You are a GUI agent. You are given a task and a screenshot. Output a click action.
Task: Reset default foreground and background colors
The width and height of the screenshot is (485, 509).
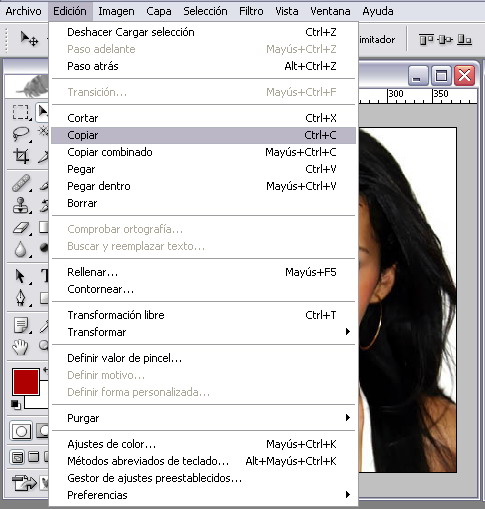pyautogui.click(x=16, y=405)
